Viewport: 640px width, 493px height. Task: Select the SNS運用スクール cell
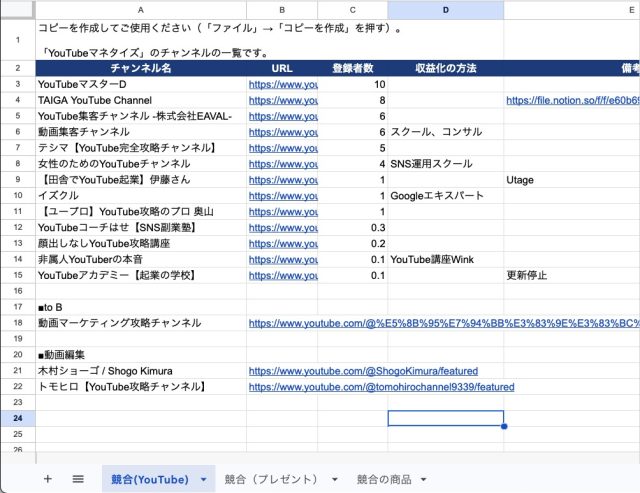[445, 164]
